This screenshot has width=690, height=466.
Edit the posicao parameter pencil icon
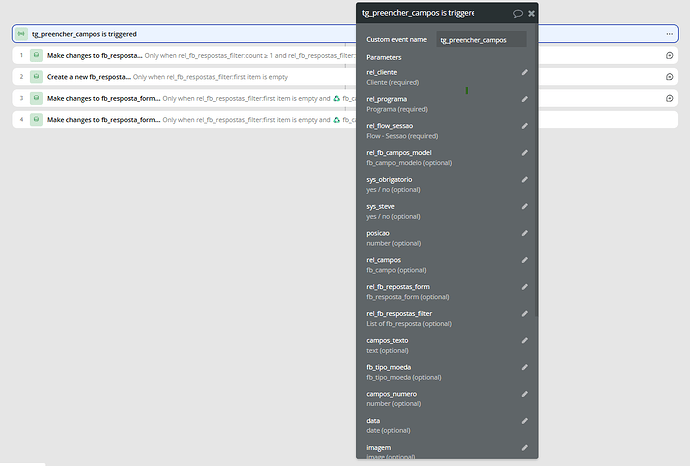[525, 233]
